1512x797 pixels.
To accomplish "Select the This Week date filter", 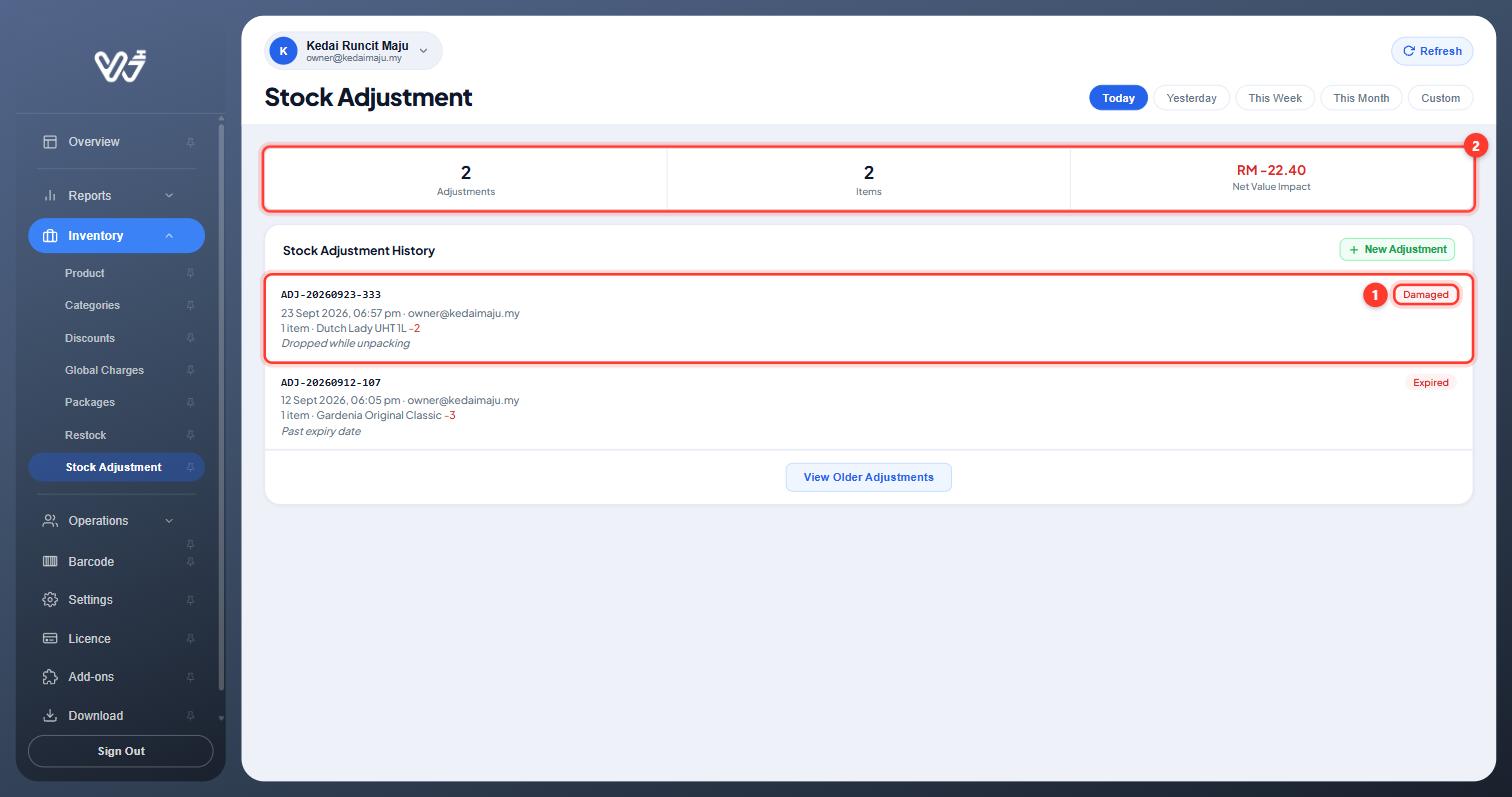I will [x=1275, y=98].
